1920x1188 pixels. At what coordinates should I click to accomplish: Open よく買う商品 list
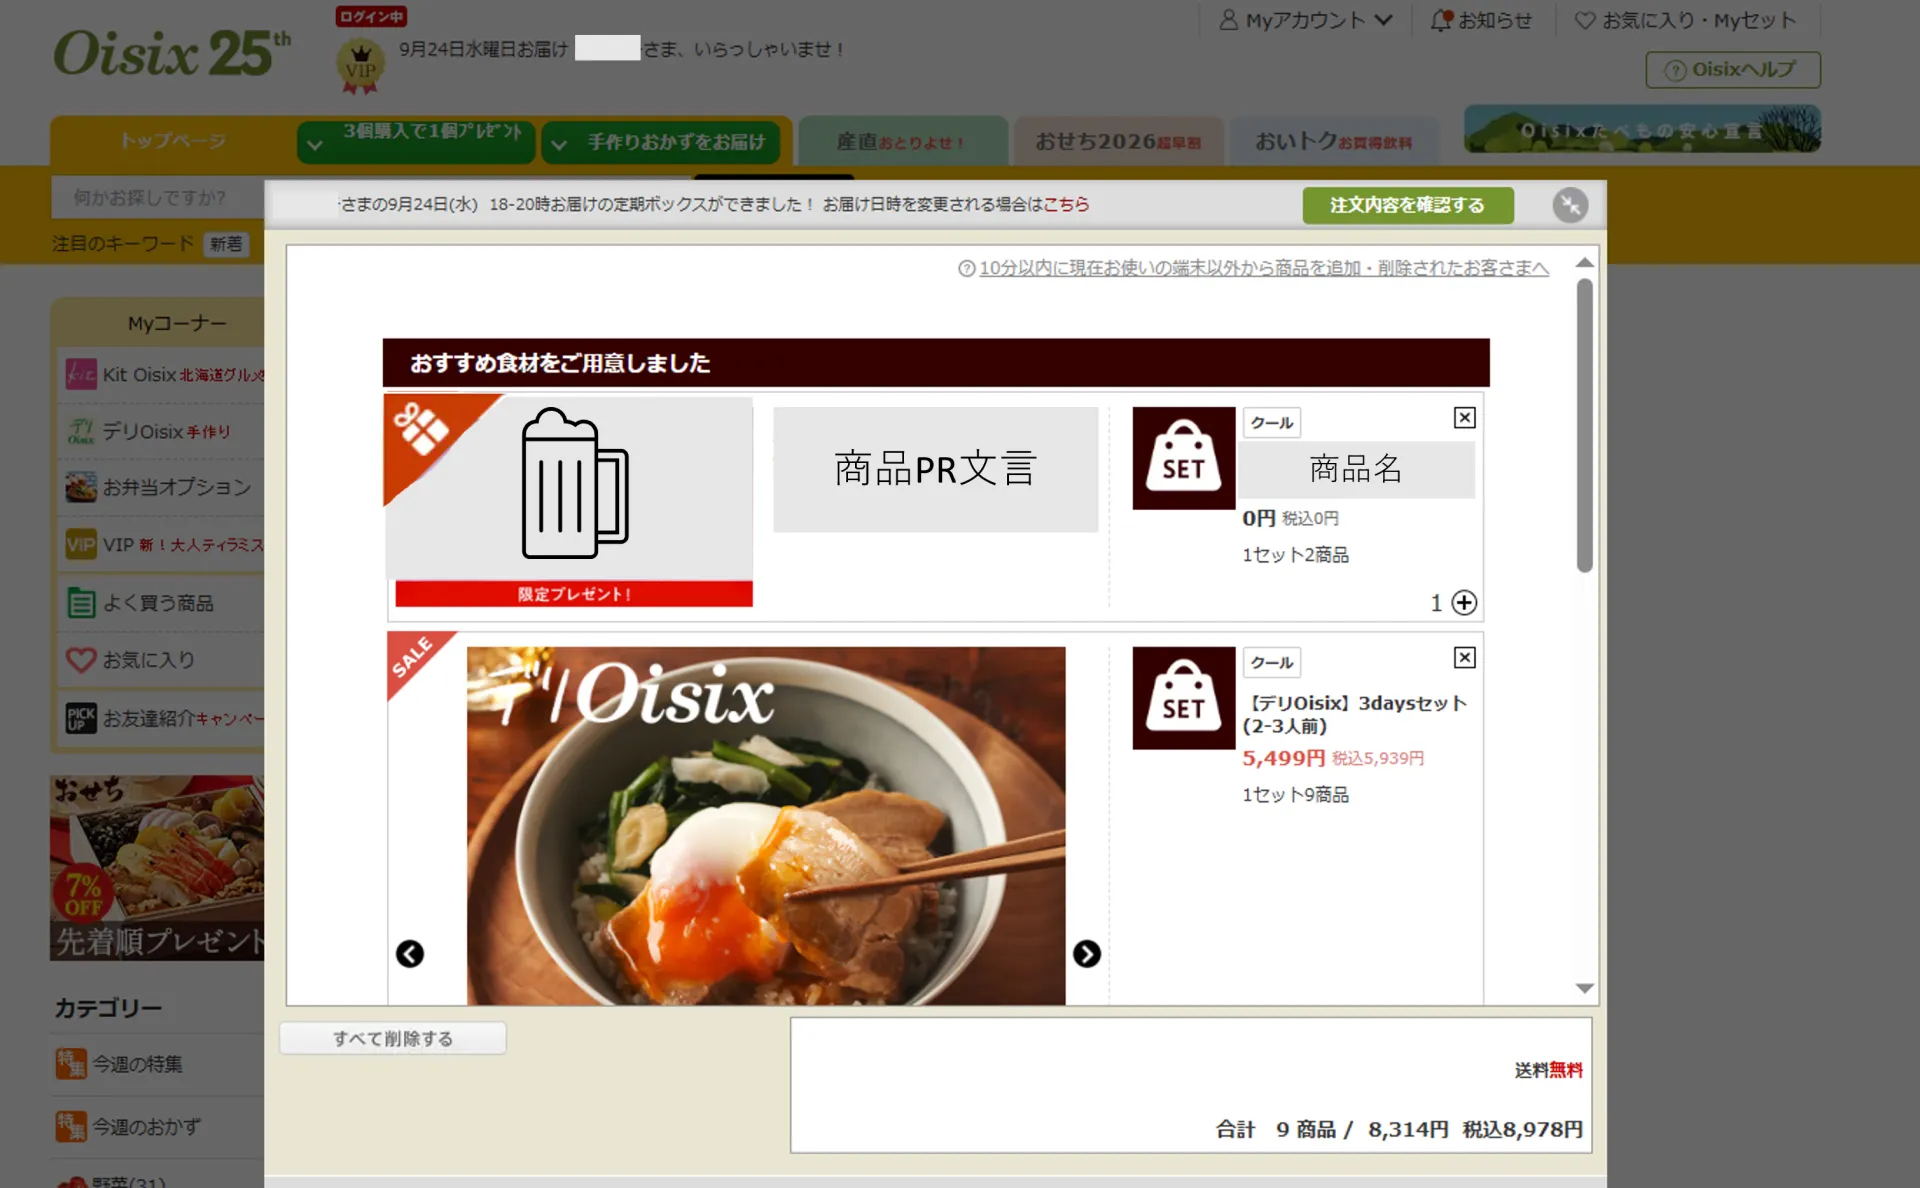click(162, 603)
